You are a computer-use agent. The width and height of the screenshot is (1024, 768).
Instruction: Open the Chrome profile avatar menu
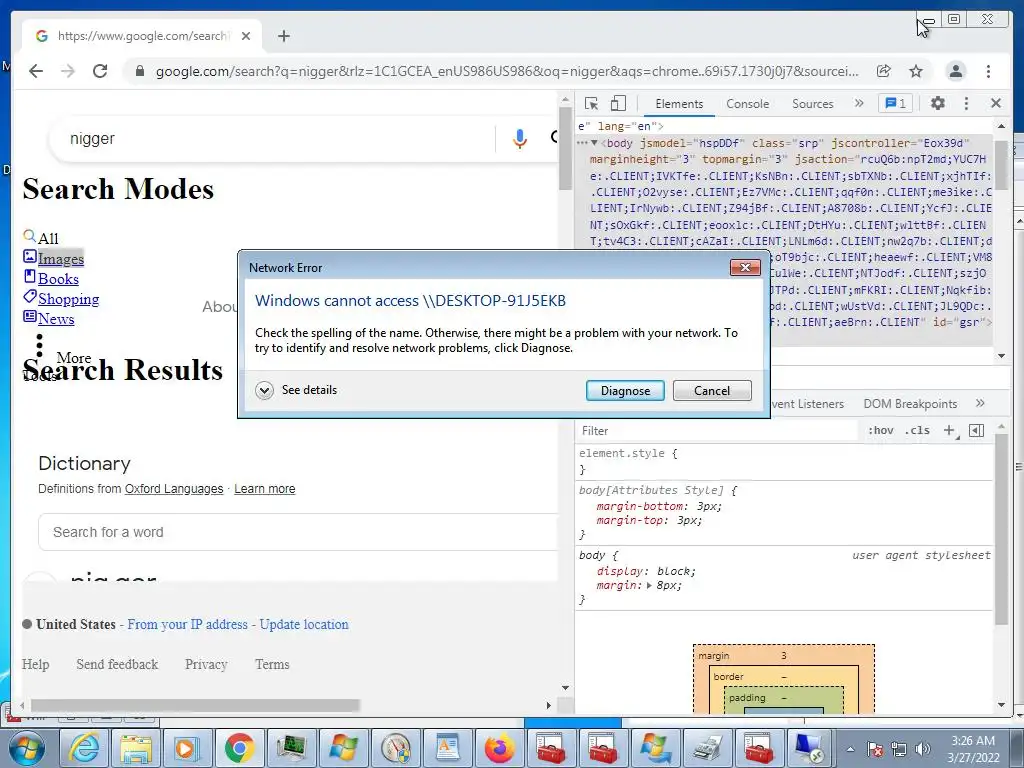(x=956, y=71)
